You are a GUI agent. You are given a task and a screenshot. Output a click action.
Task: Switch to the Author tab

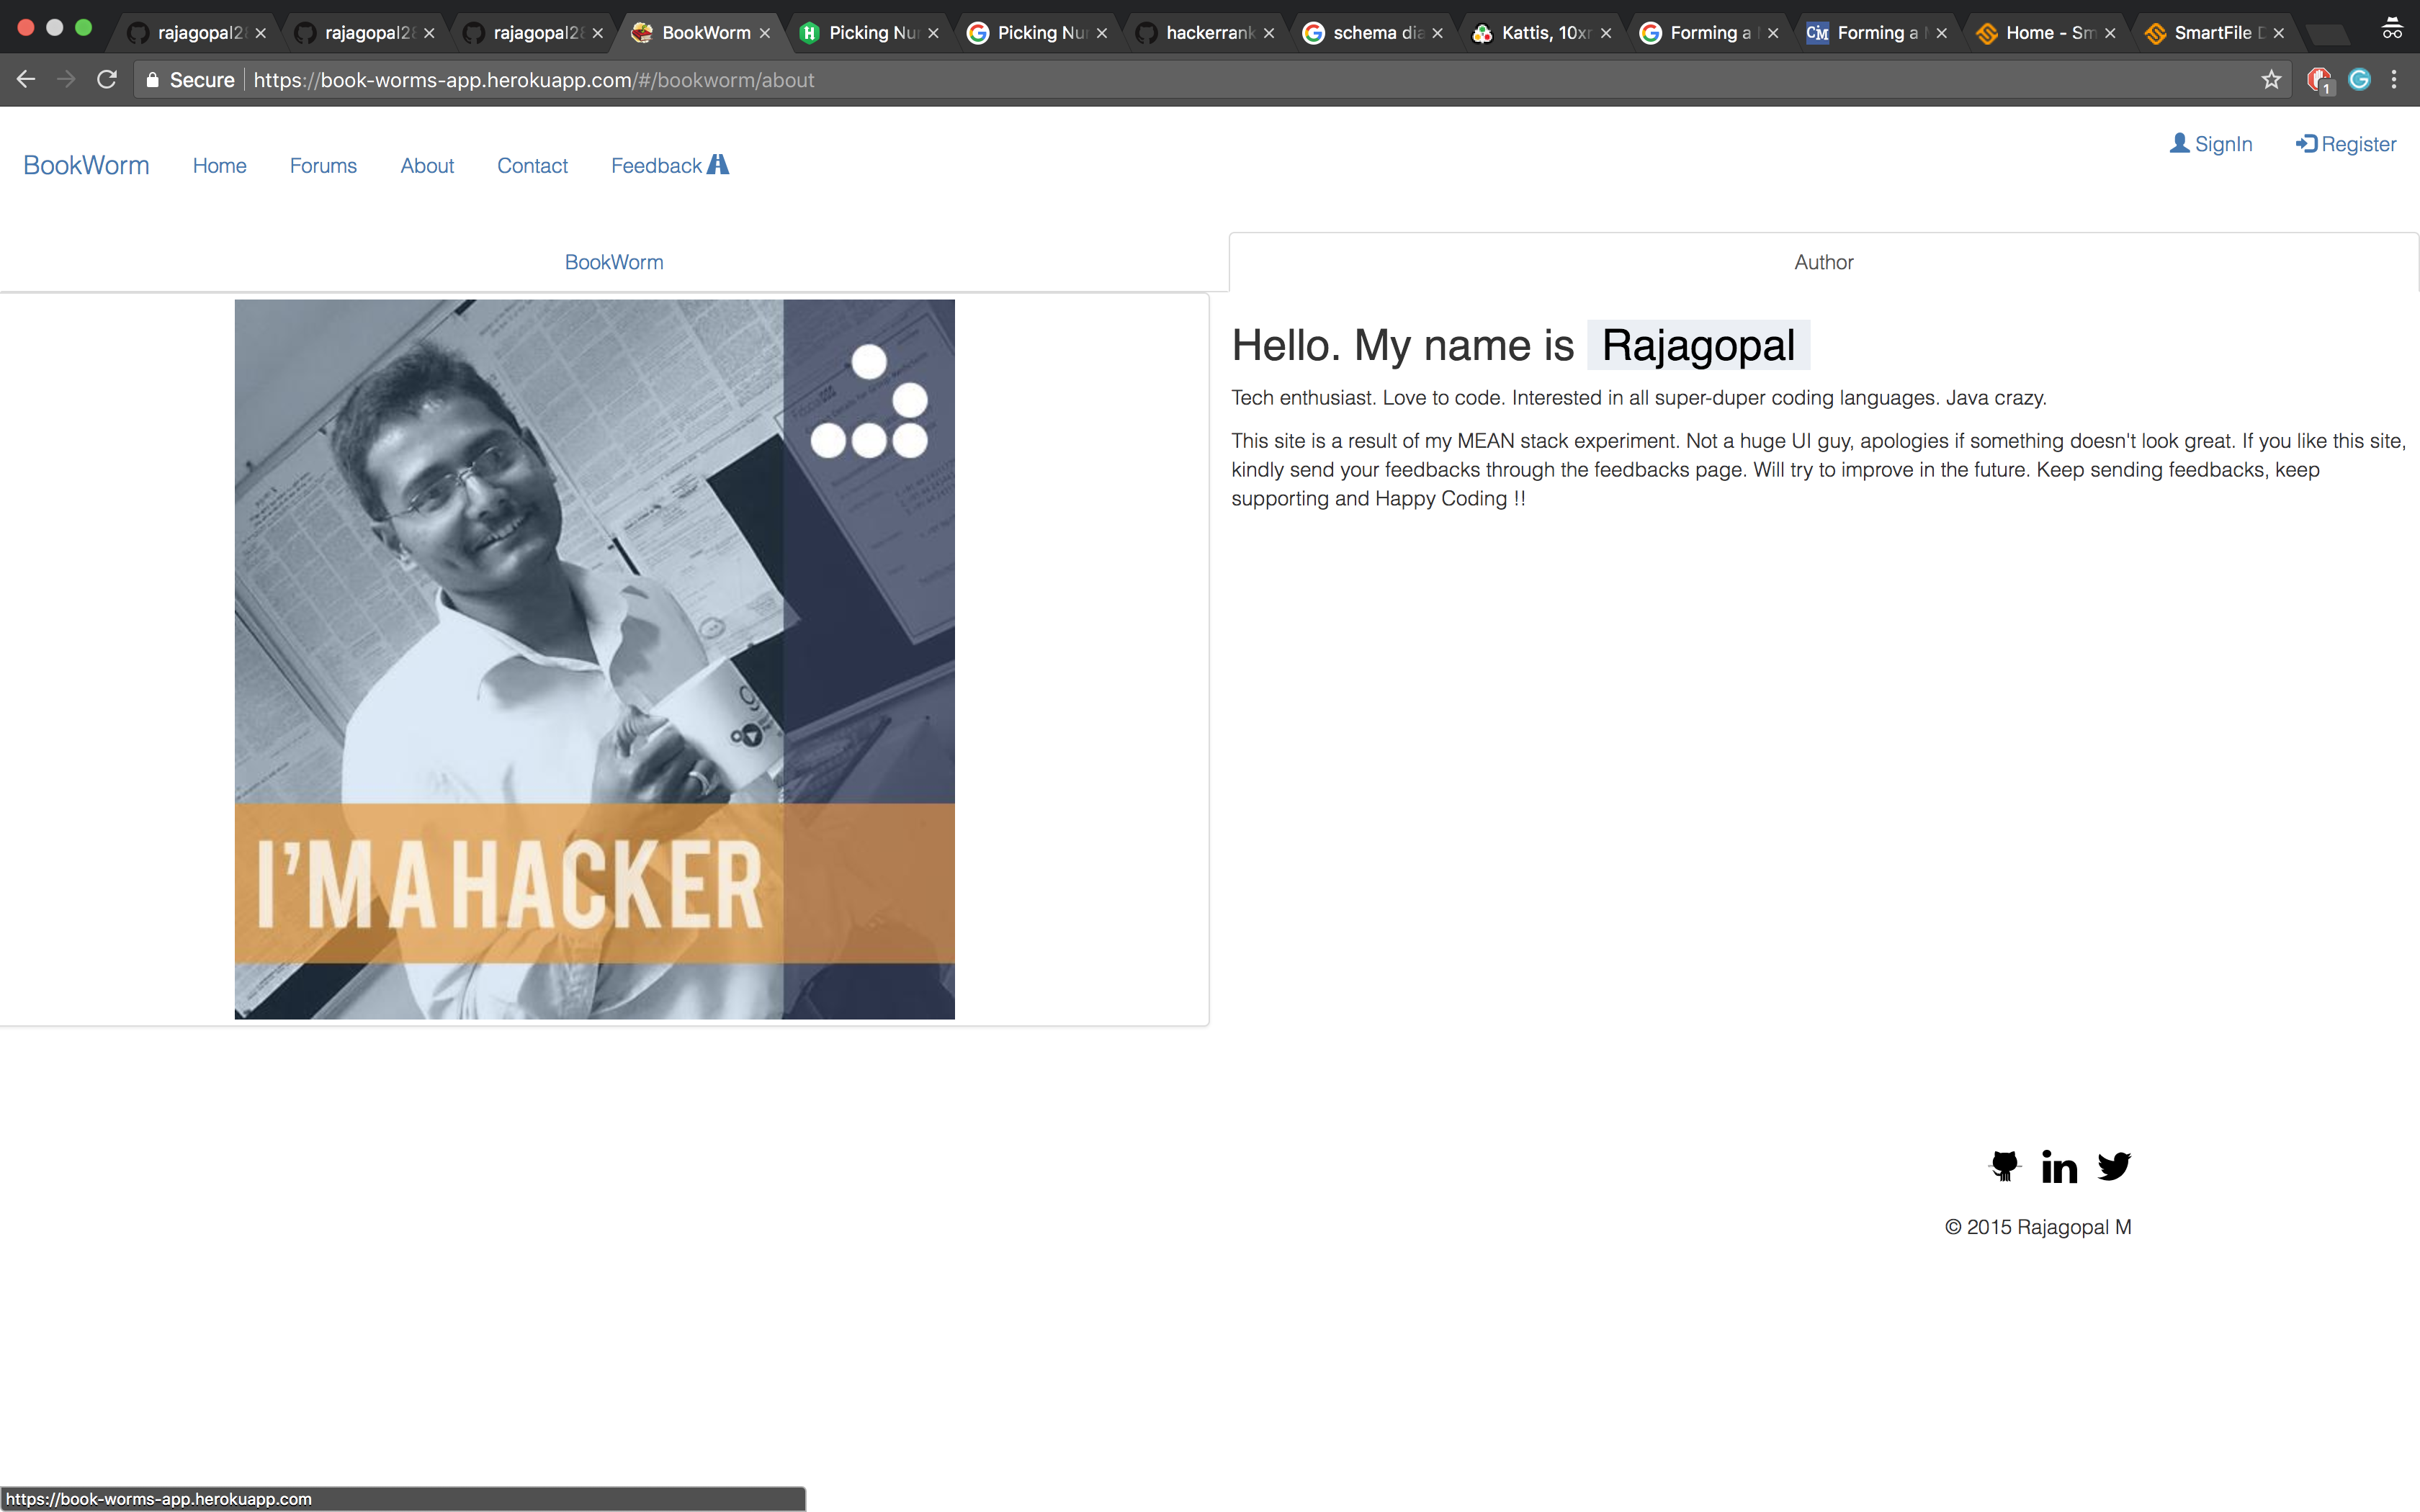coord(1823,262)
